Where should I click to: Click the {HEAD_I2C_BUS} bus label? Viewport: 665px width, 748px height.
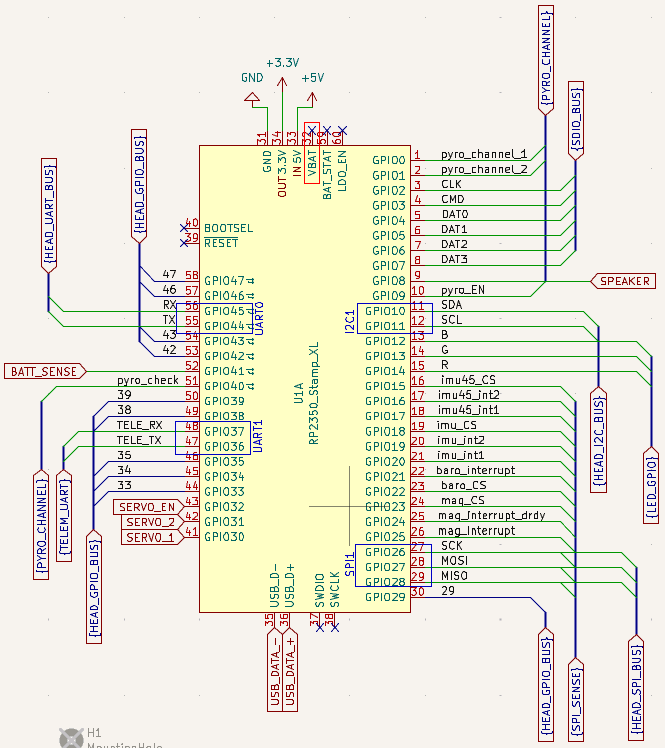click(x=598, y=441)
